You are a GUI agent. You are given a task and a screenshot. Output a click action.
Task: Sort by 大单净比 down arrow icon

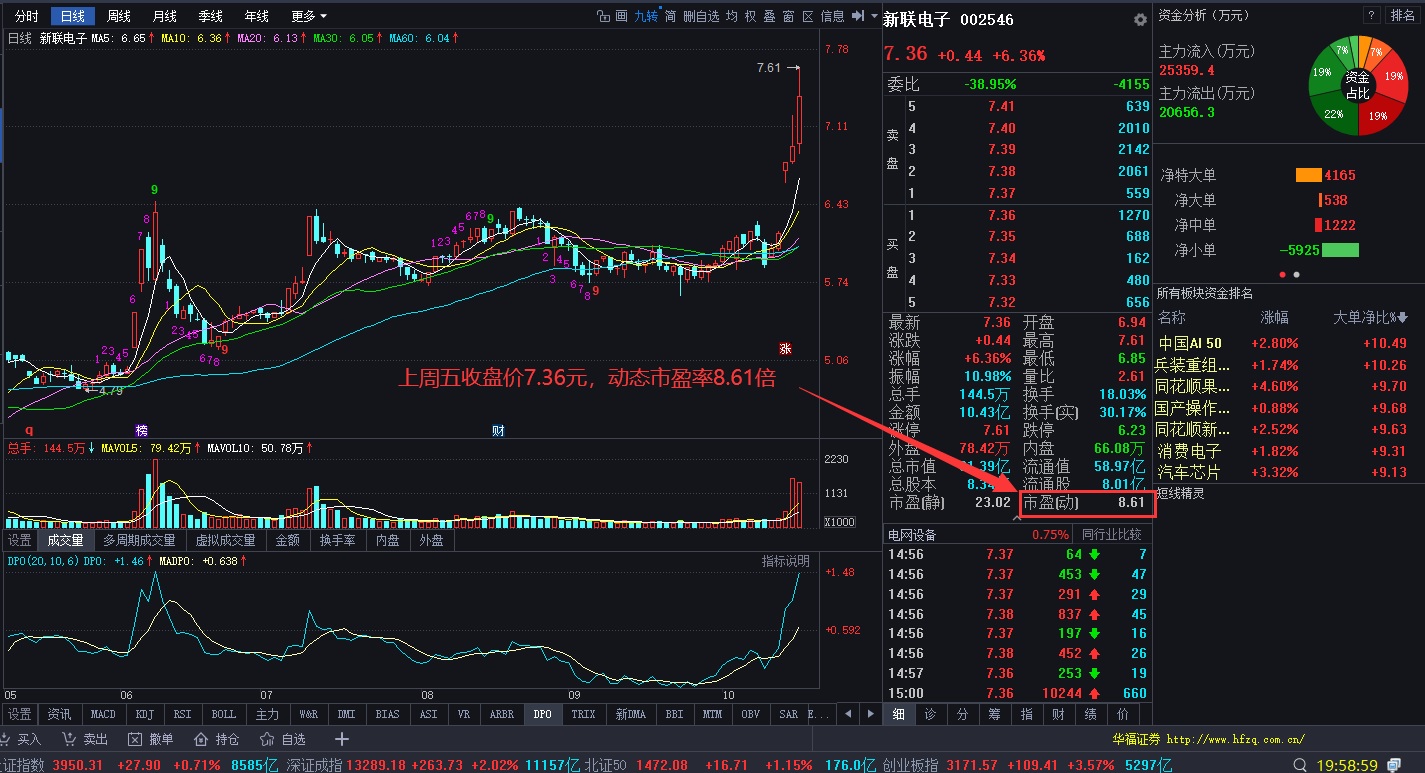[1404, 317]
